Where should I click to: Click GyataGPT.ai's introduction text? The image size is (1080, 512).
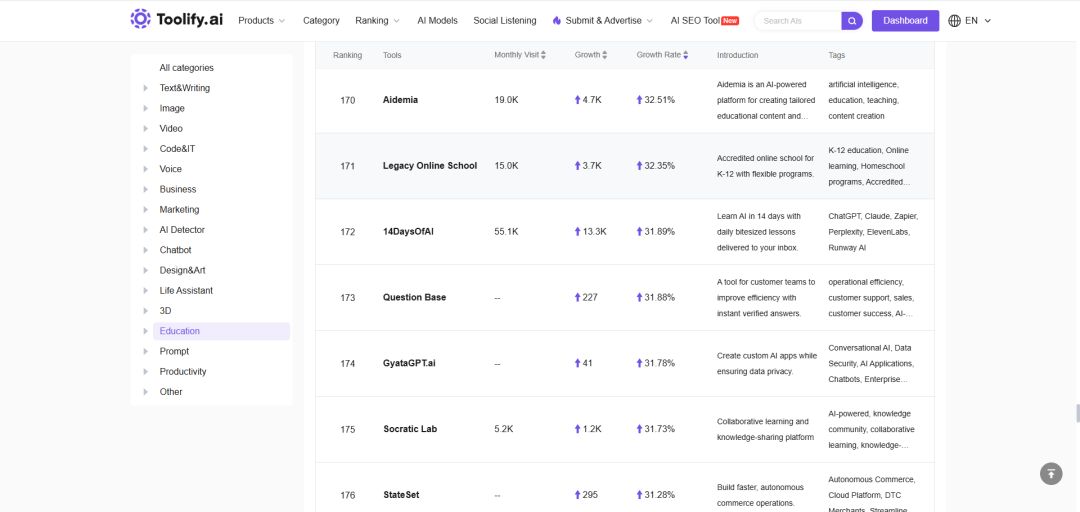point(767,363)
